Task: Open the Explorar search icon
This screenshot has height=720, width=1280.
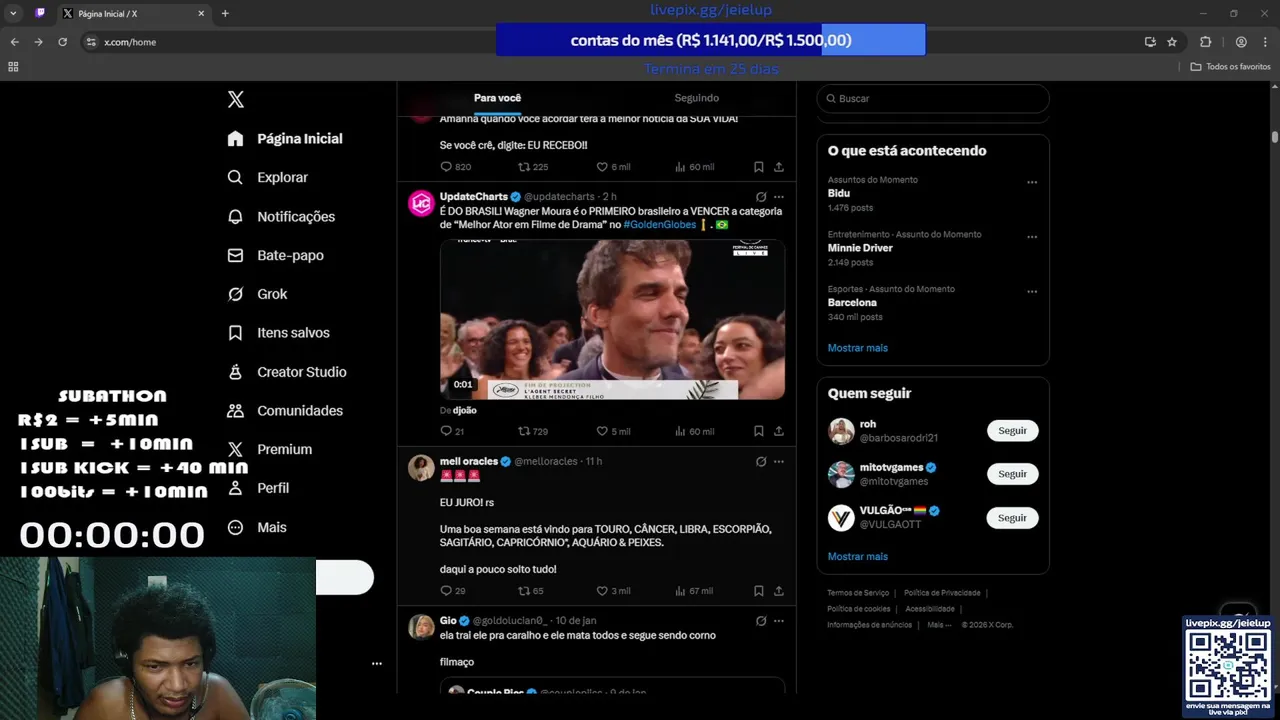Action: (235, 177)
